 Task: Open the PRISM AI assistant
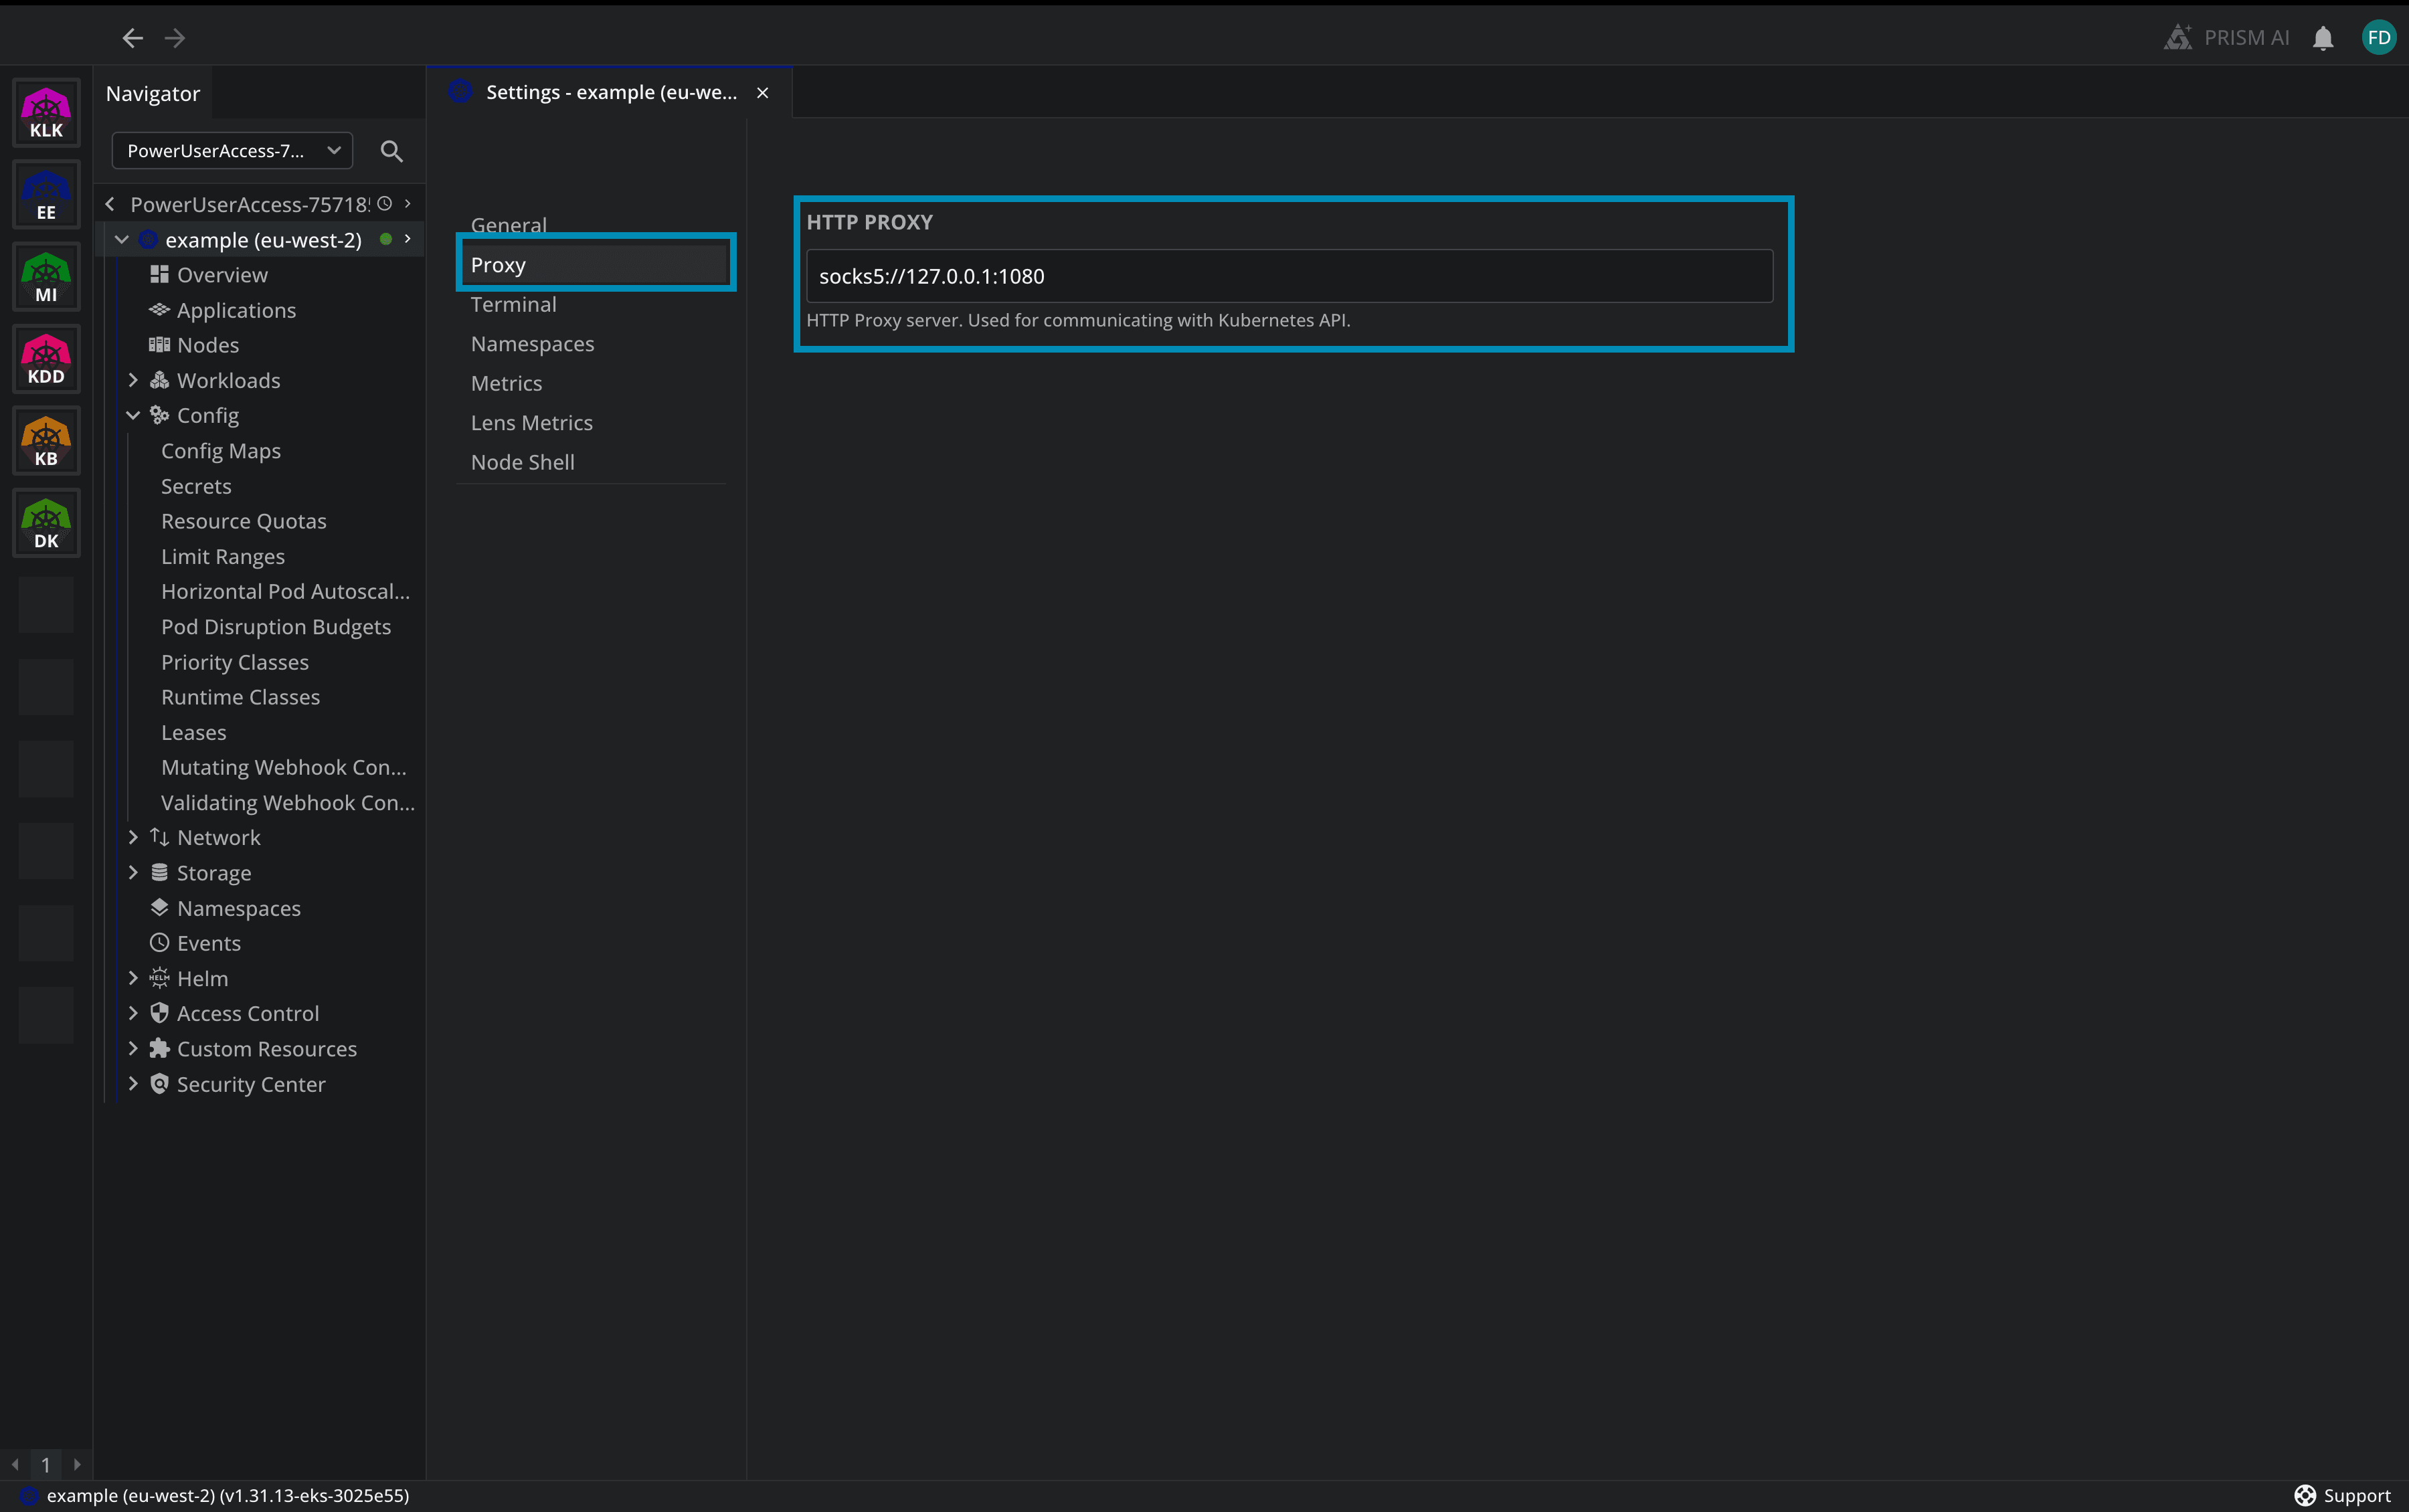tap(2227, 38)
